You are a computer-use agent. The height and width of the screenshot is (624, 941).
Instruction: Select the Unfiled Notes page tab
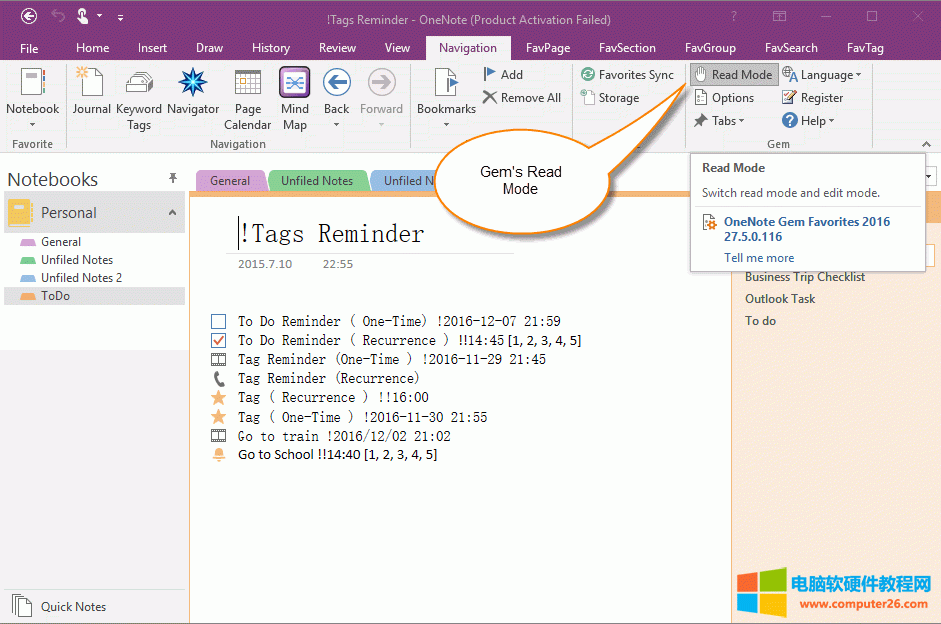pos(317,180)
